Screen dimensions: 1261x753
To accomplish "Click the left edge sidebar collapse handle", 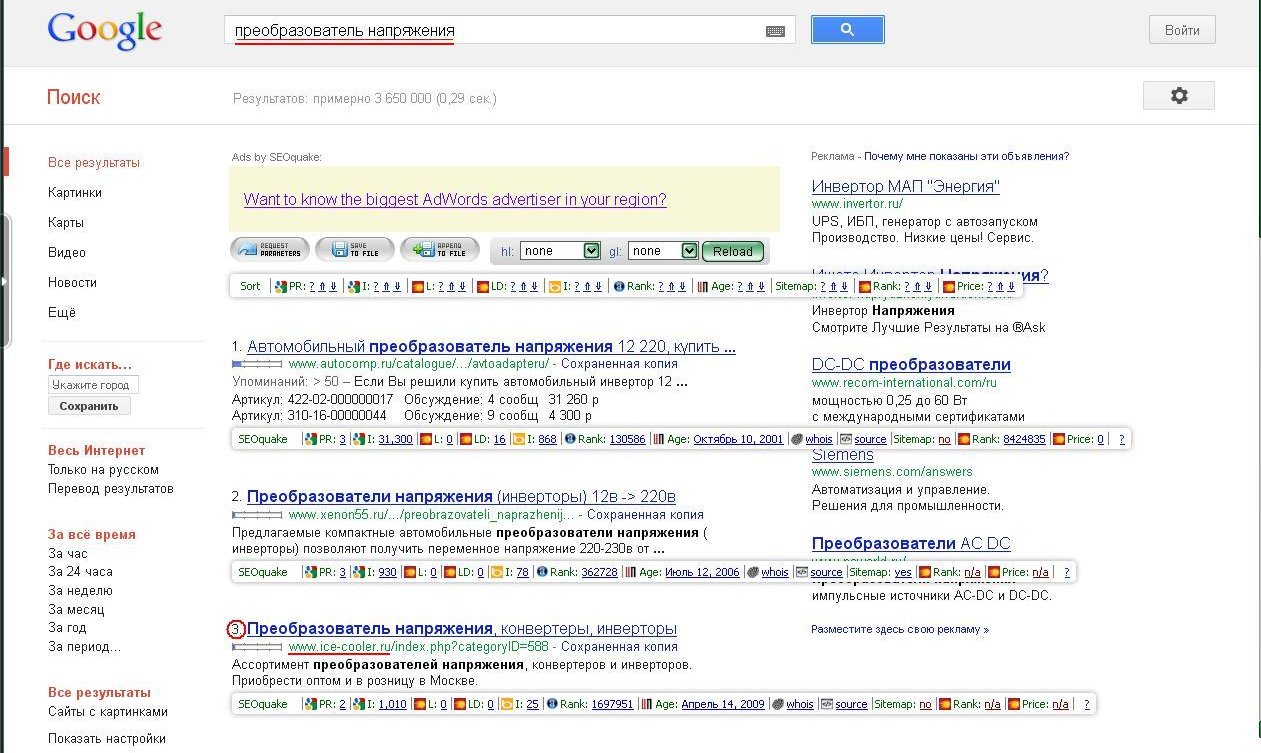I will (x=4, y=281).
